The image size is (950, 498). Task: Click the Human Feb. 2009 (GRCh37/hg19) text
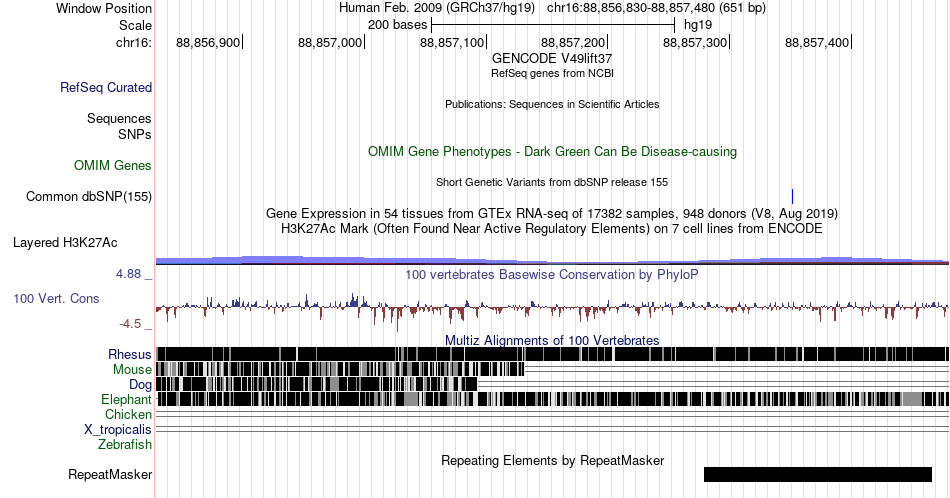[x=437, y=8]
